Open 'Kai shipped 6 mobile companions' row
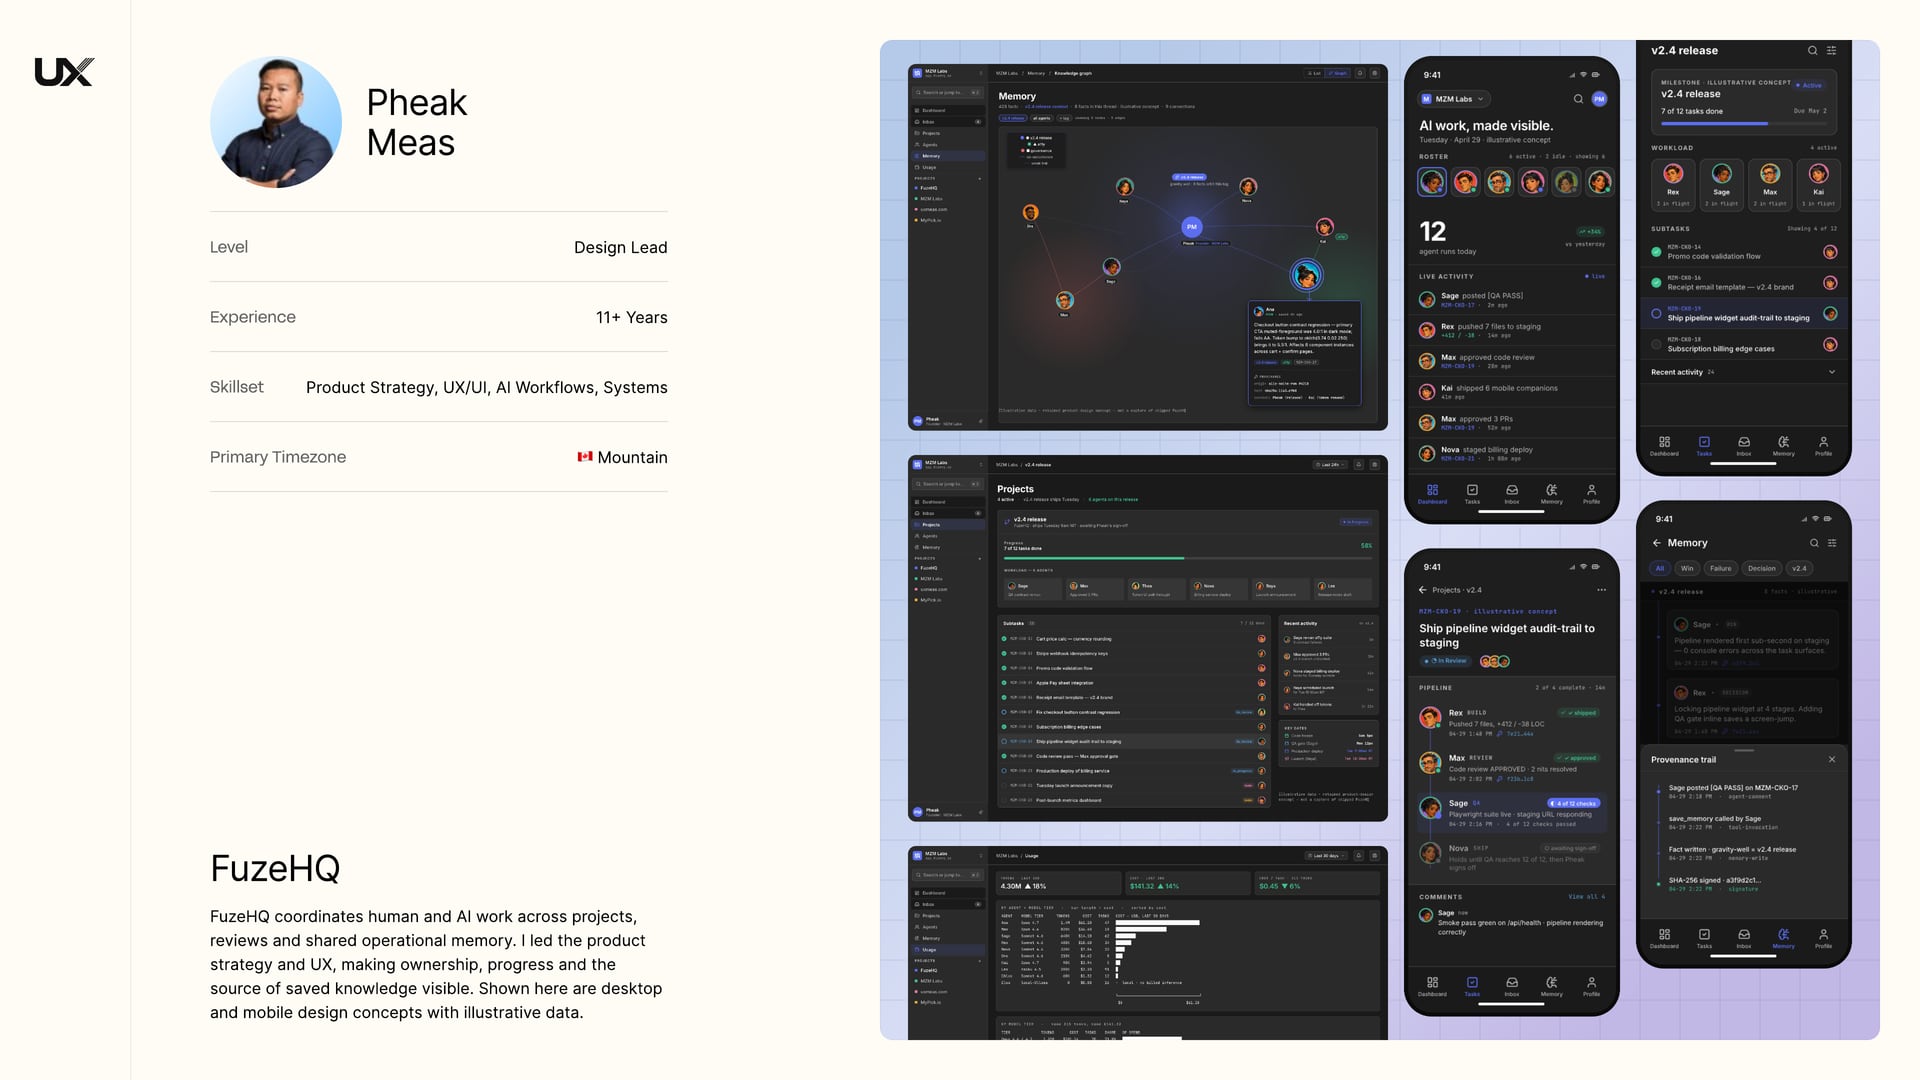Viewport: 1920px width, 1080px height. (1511, 392)
